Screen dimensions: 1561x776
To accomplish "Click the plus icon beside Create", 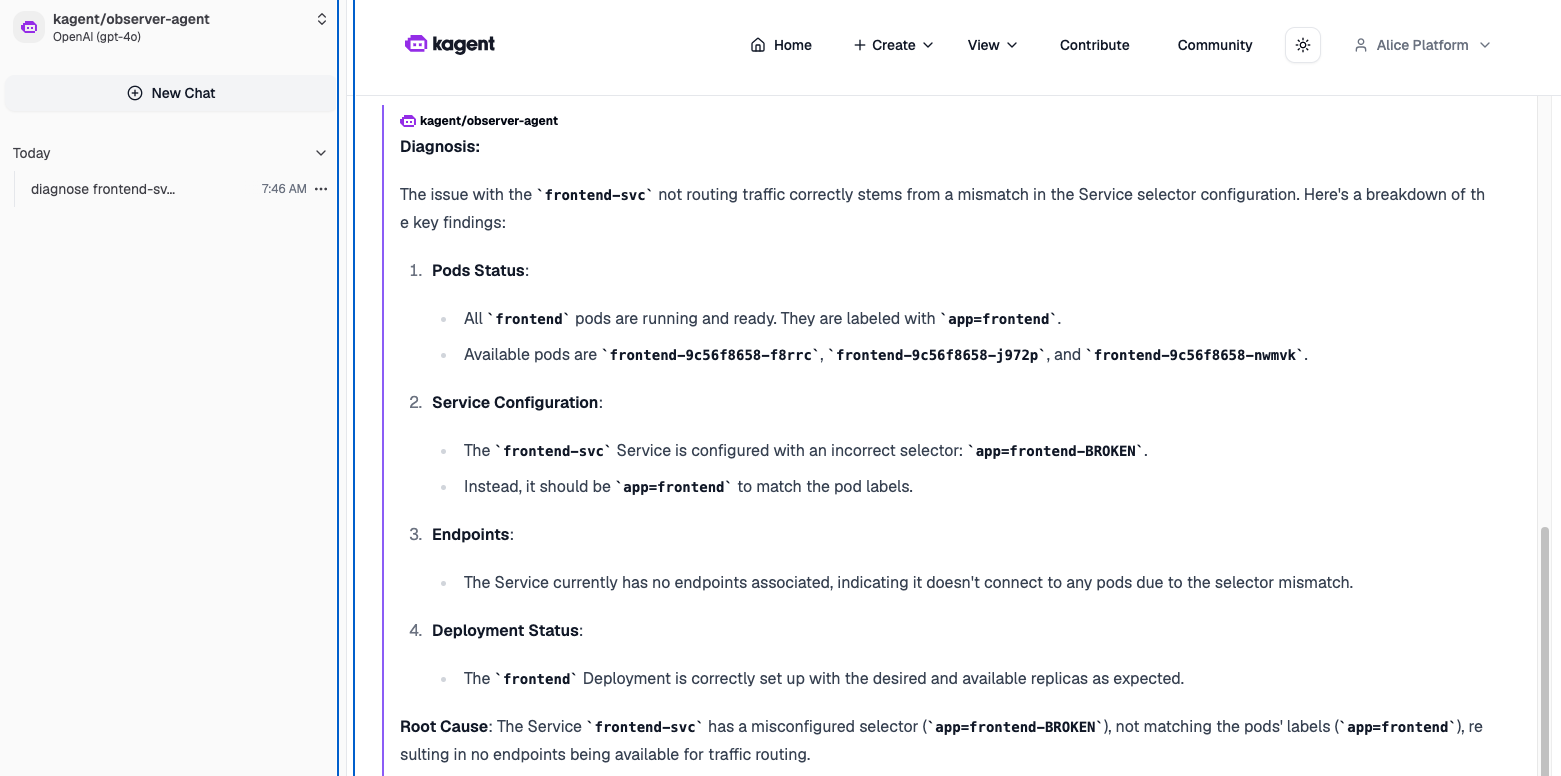I will (859, 45).
